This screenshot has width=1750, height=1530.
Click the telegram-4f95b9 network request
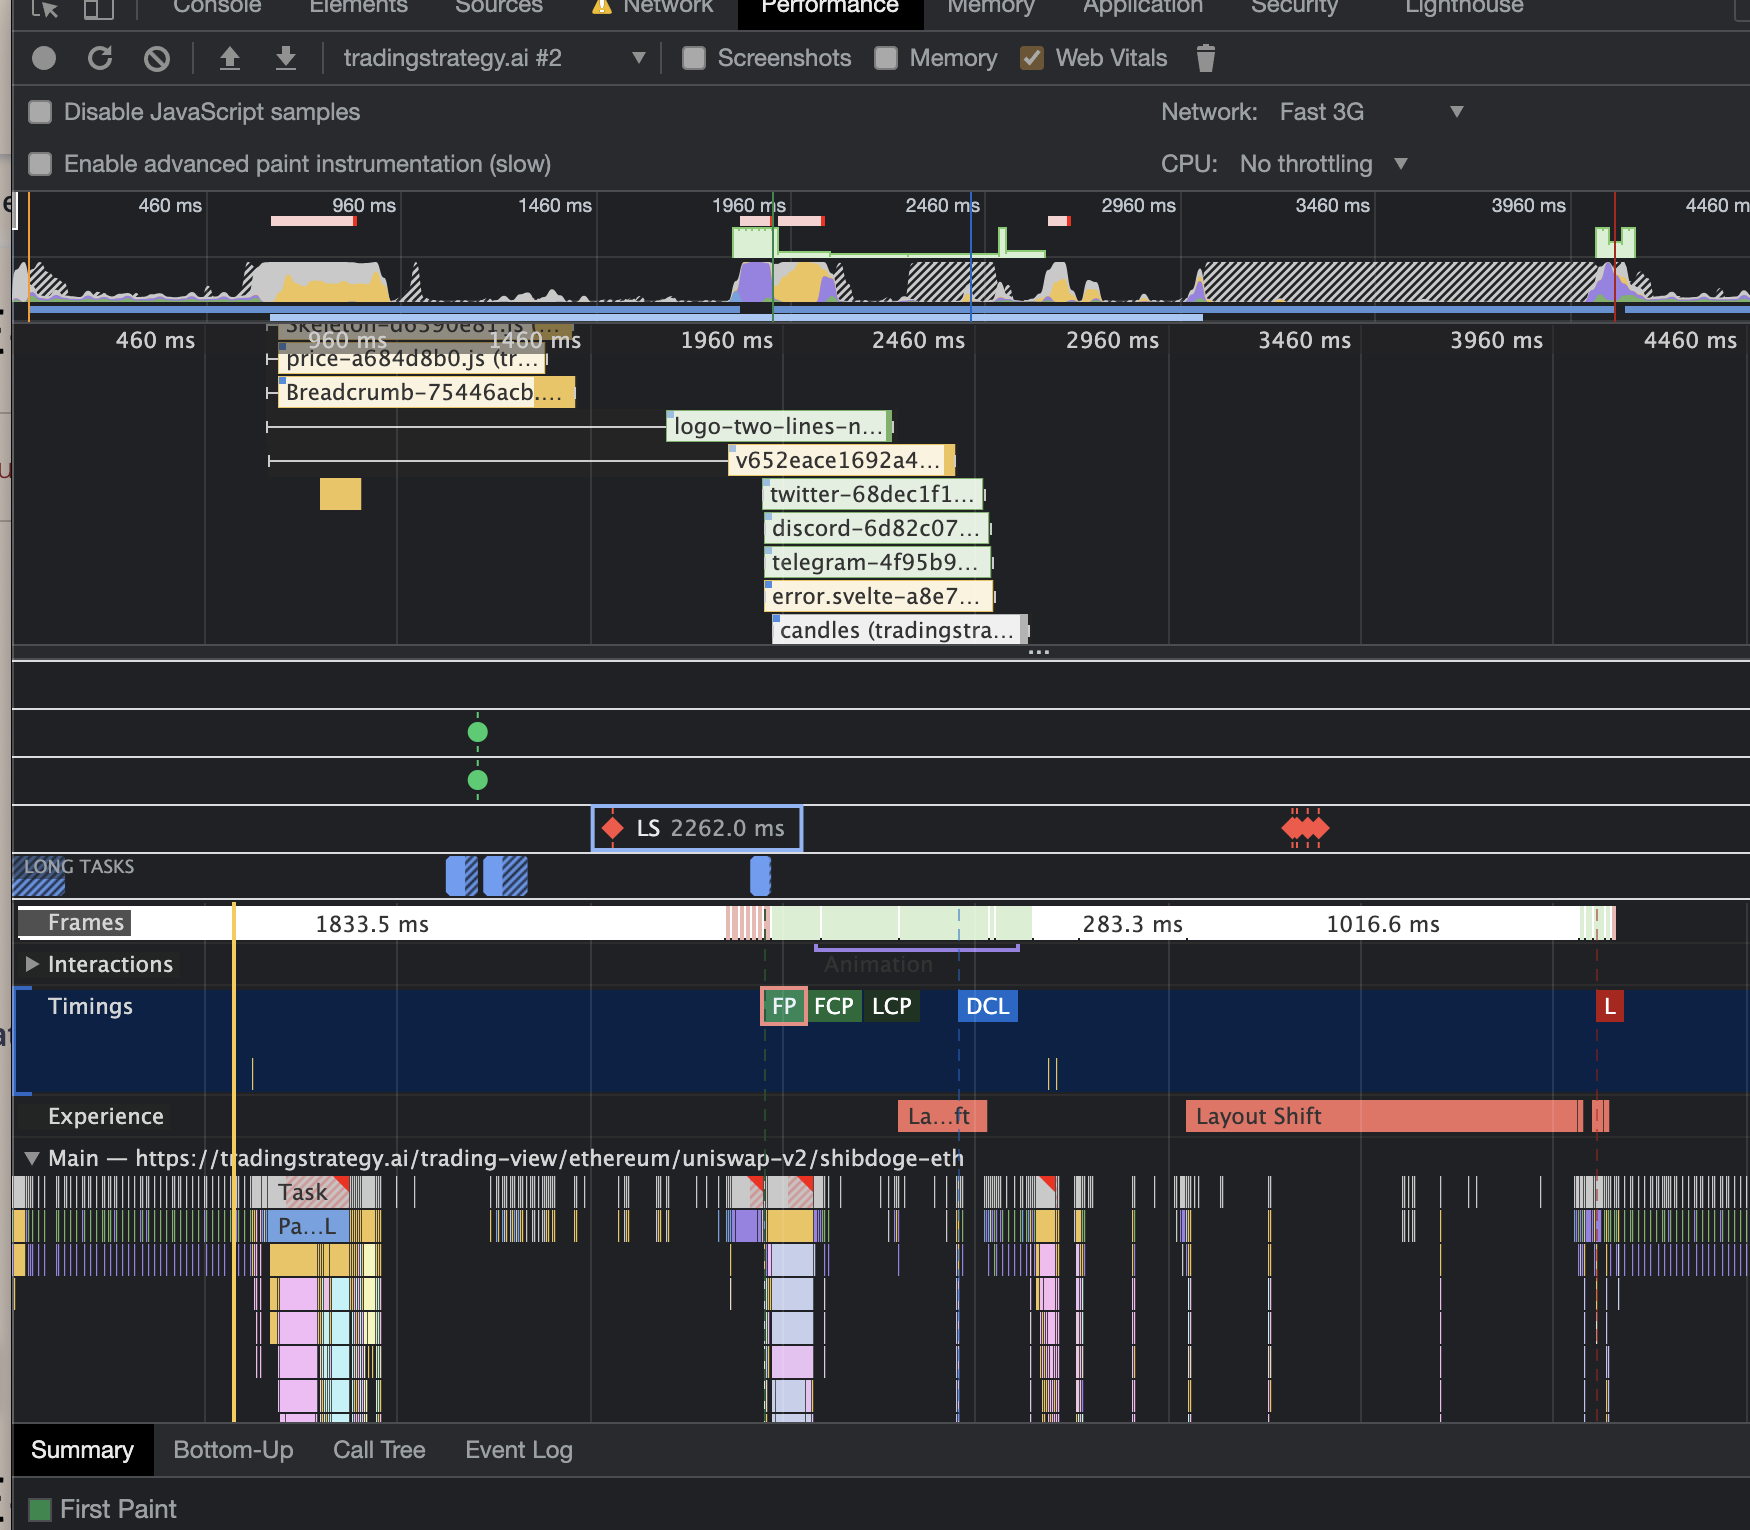877,562
